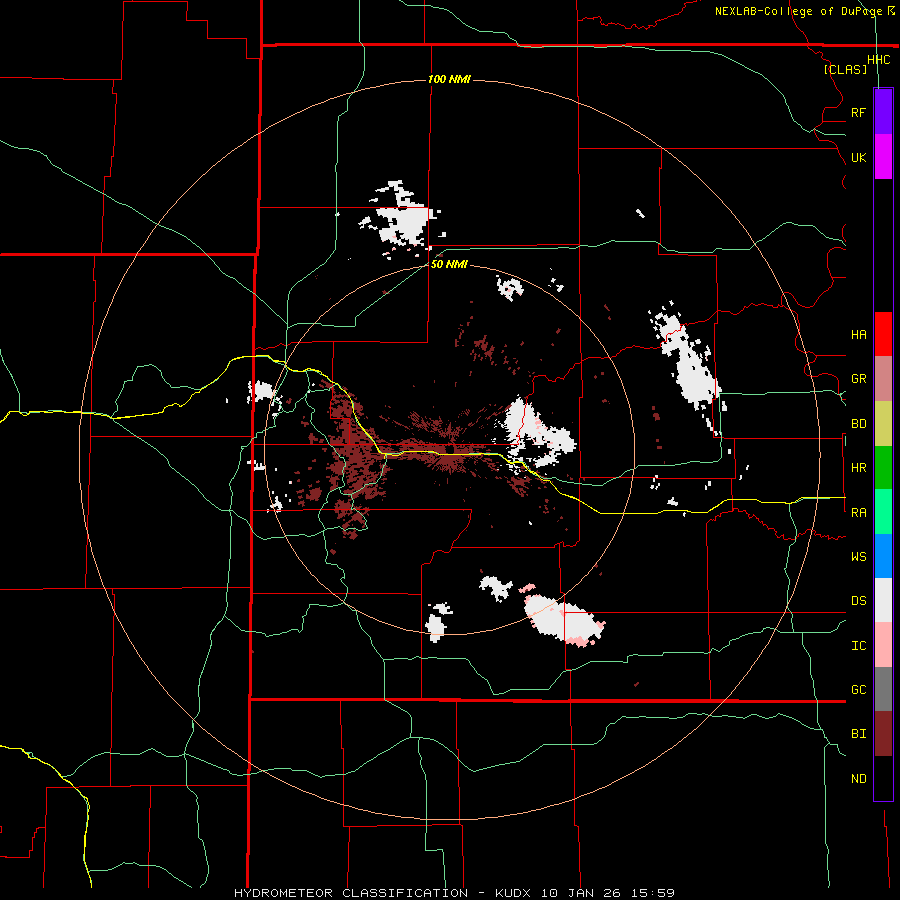The width and height of the screenshot is (900, 900).
Task: Click the HR green legend swatch
Action: pyautogui.click(x=883, y=468)
